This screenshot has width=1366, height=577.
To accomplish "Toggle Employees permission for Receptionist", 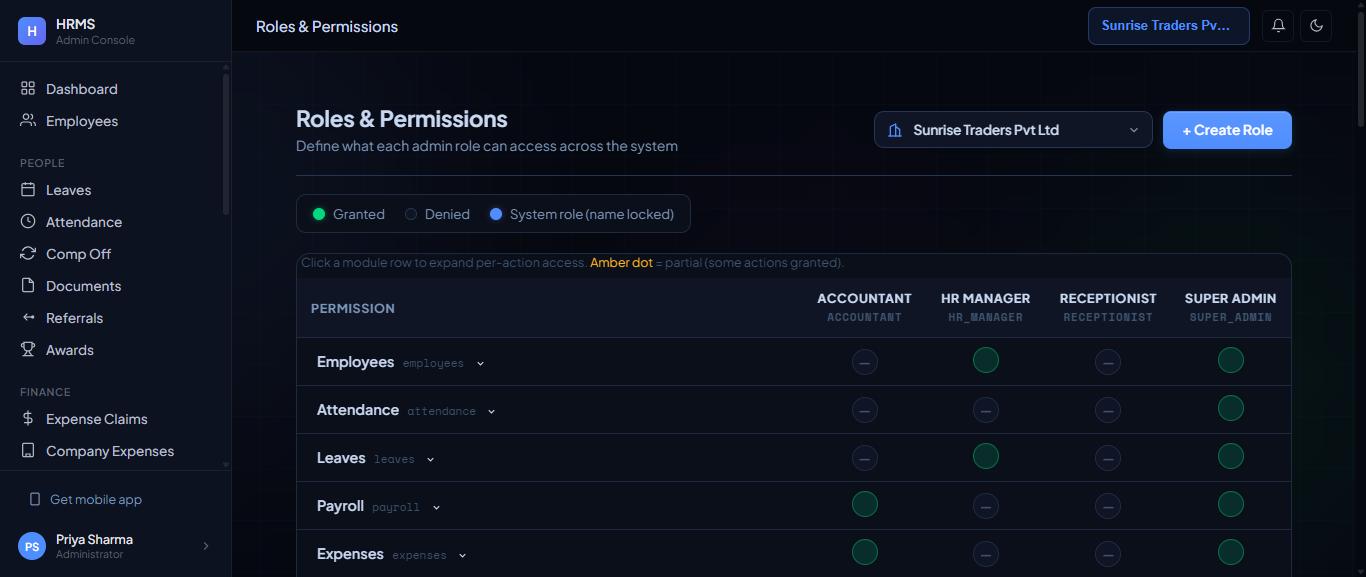I will click(1108, 362).
